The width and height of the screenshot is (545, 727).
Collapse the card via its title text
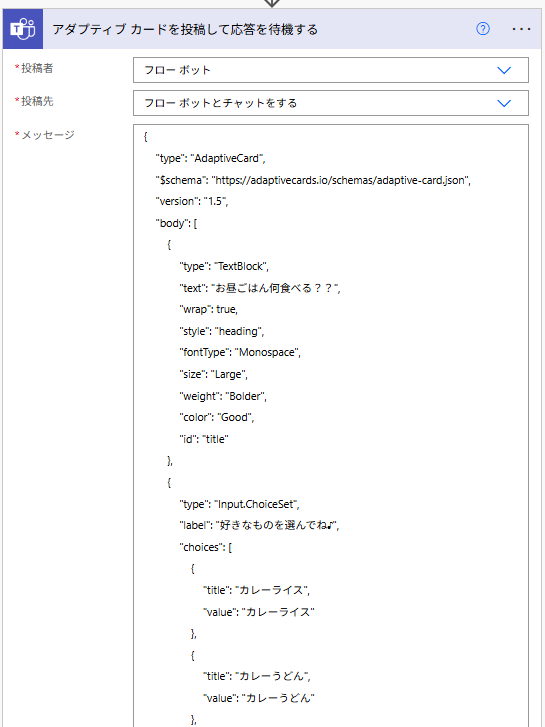click(x=185, y=29)
